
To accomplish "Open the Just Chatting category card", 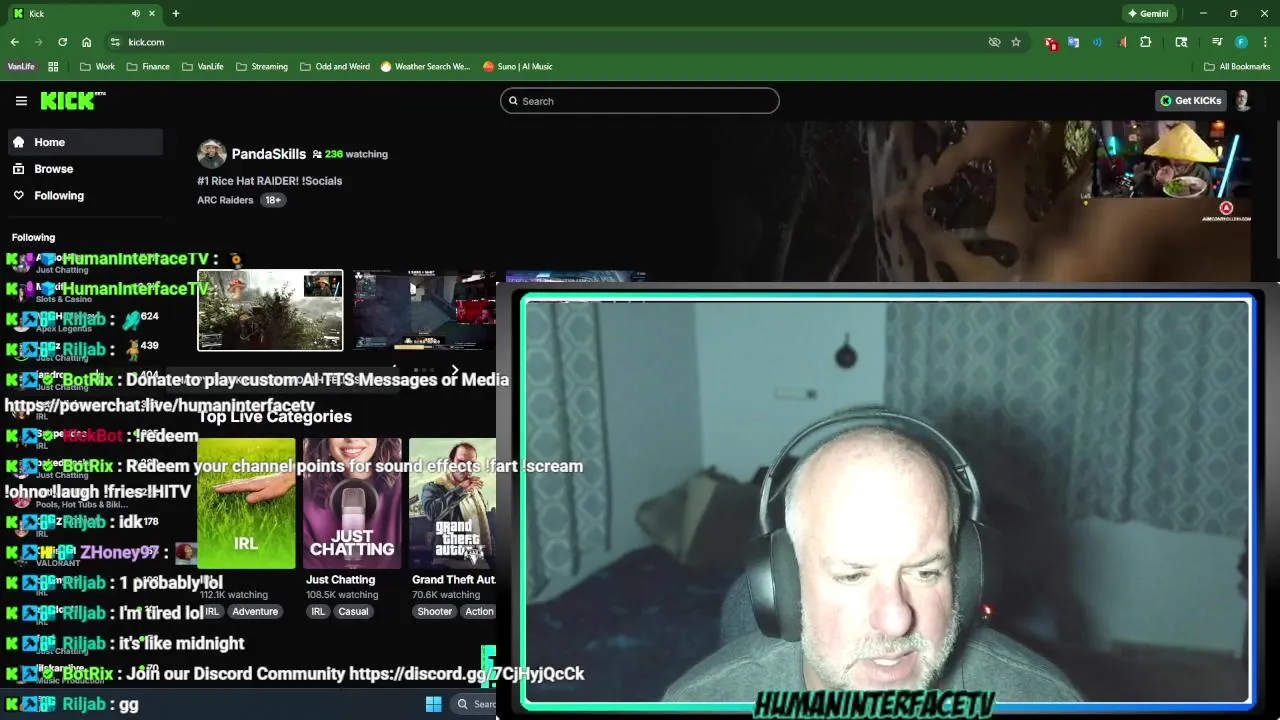I will tap(352, 503).
